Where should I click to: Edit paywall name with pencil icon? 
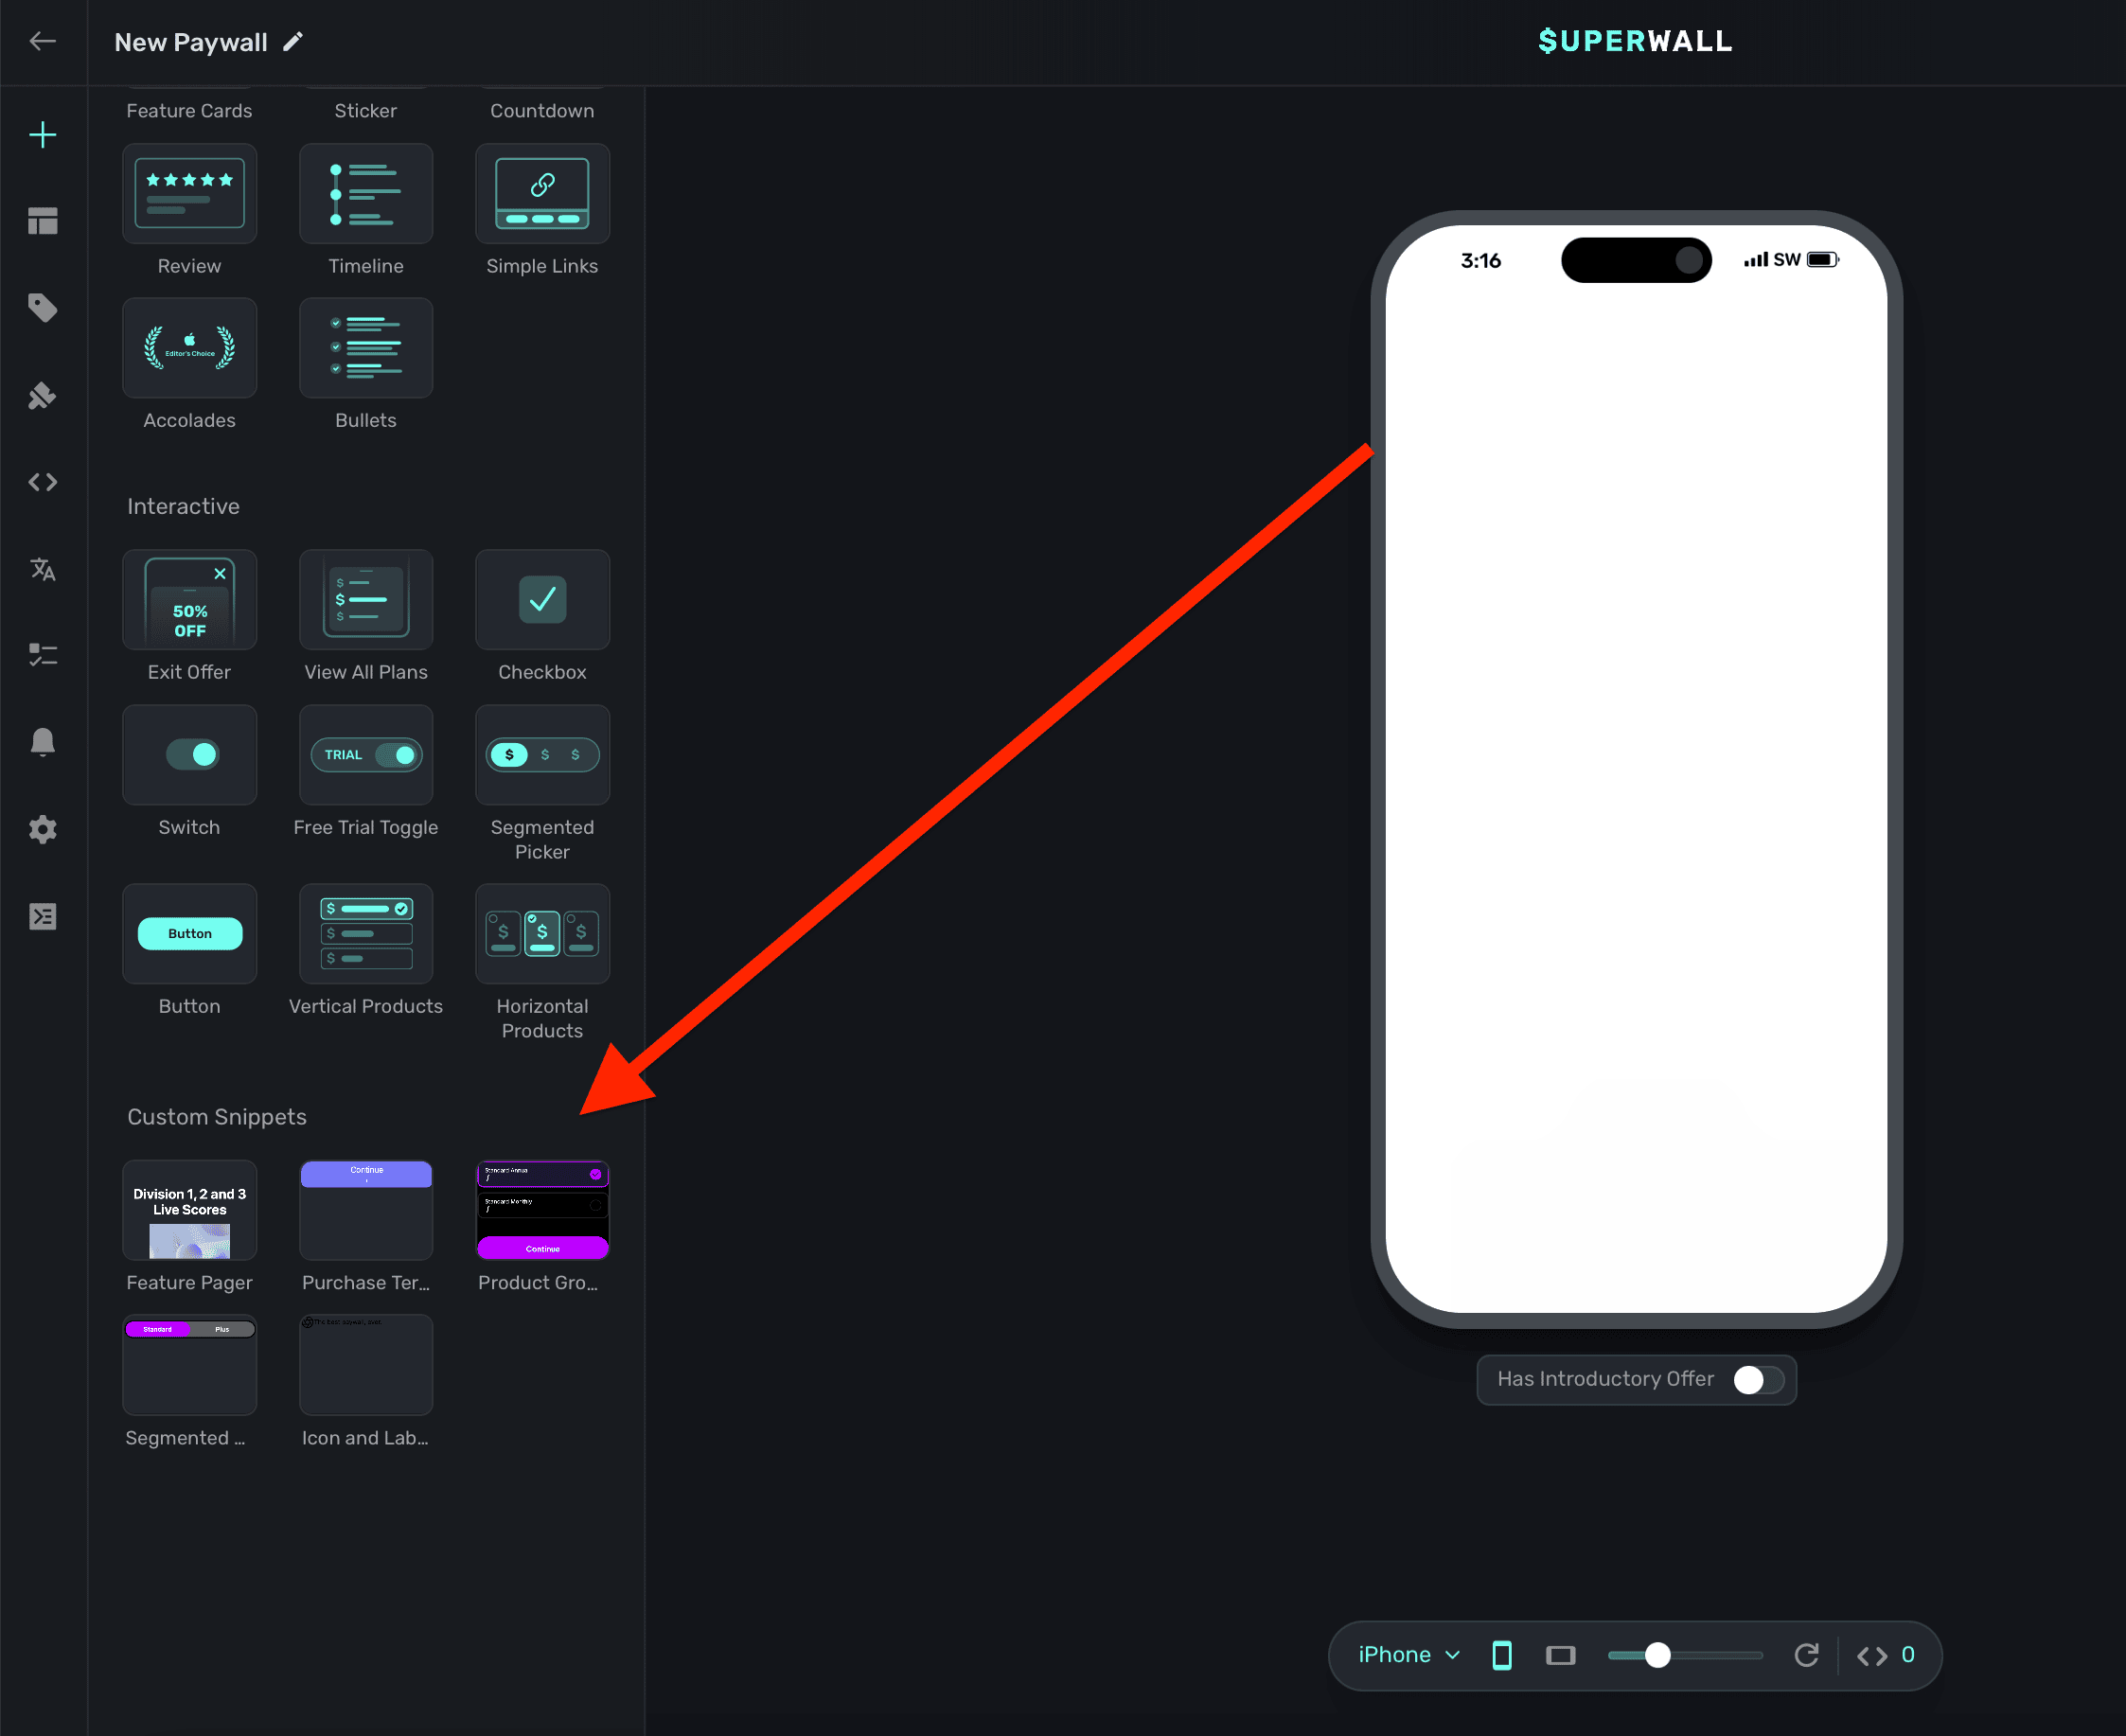293,41
